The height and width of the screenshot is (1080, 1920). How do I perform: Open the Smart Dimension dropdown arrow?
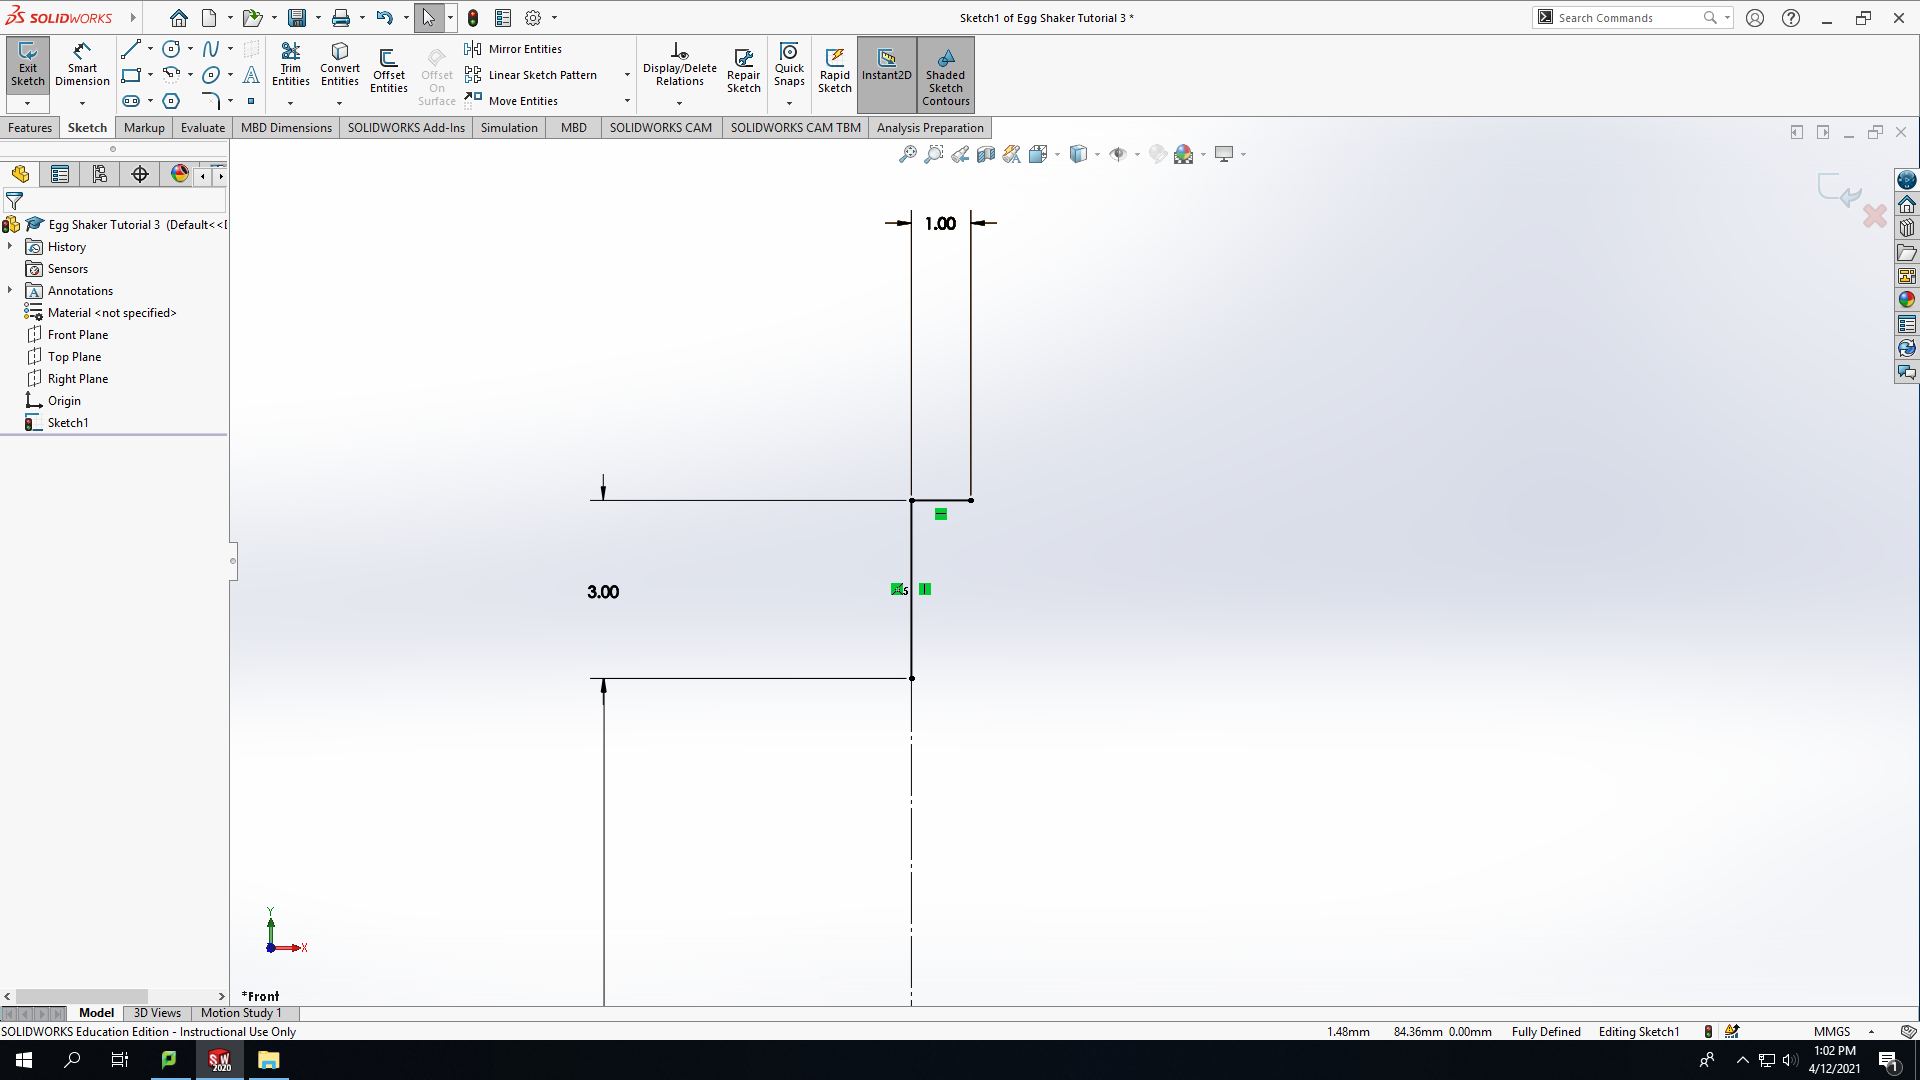(x=82, y=103)
